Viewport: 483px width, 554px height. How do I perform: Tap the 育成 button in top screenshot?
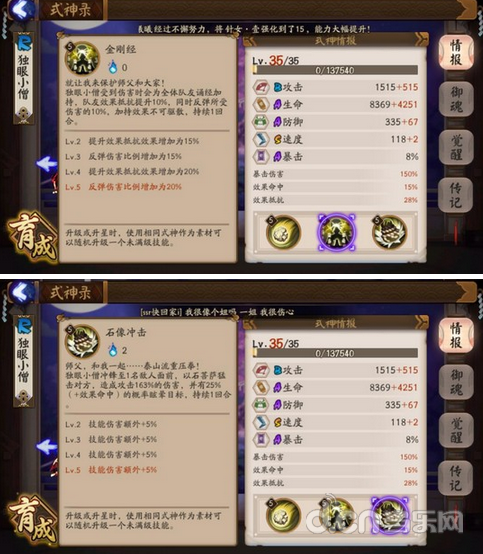(x=33, y=235)
